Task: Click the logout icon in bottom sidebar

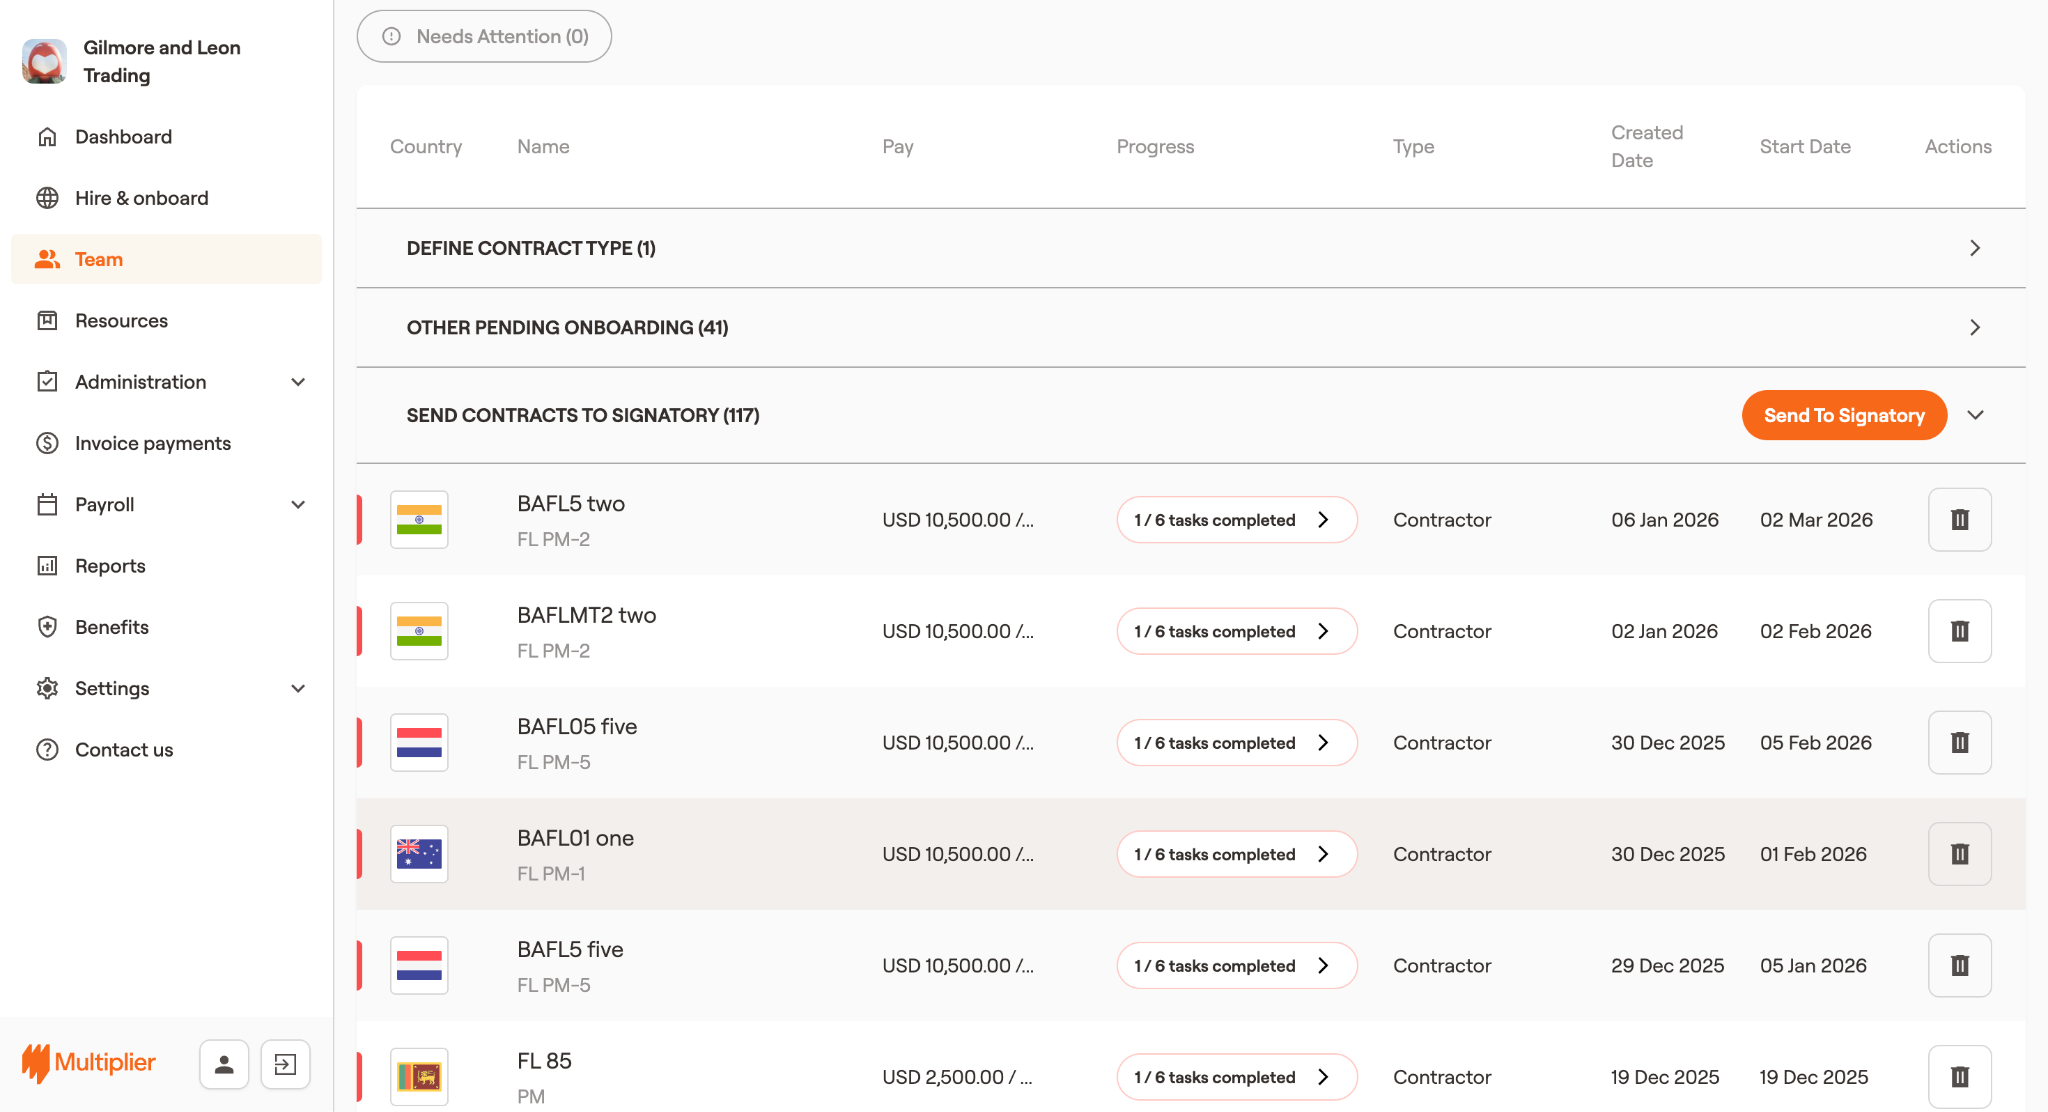Action: pos(285,1064)
